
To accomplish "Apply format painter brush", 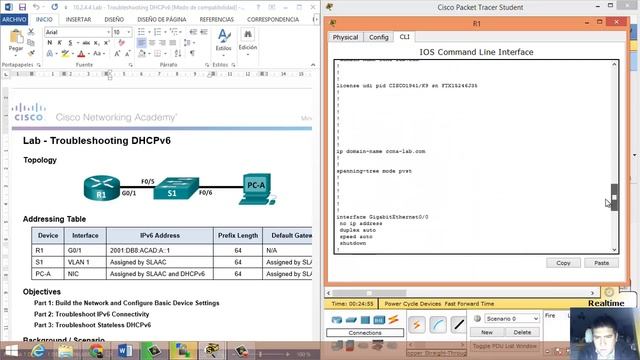I will [31, 53].
